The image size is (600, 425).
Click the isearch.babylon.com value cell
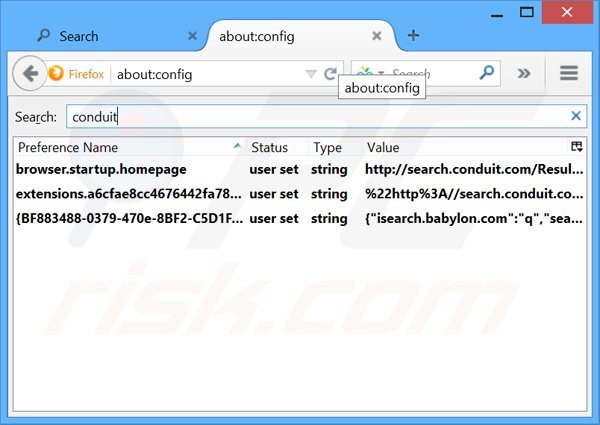[474, 218]
